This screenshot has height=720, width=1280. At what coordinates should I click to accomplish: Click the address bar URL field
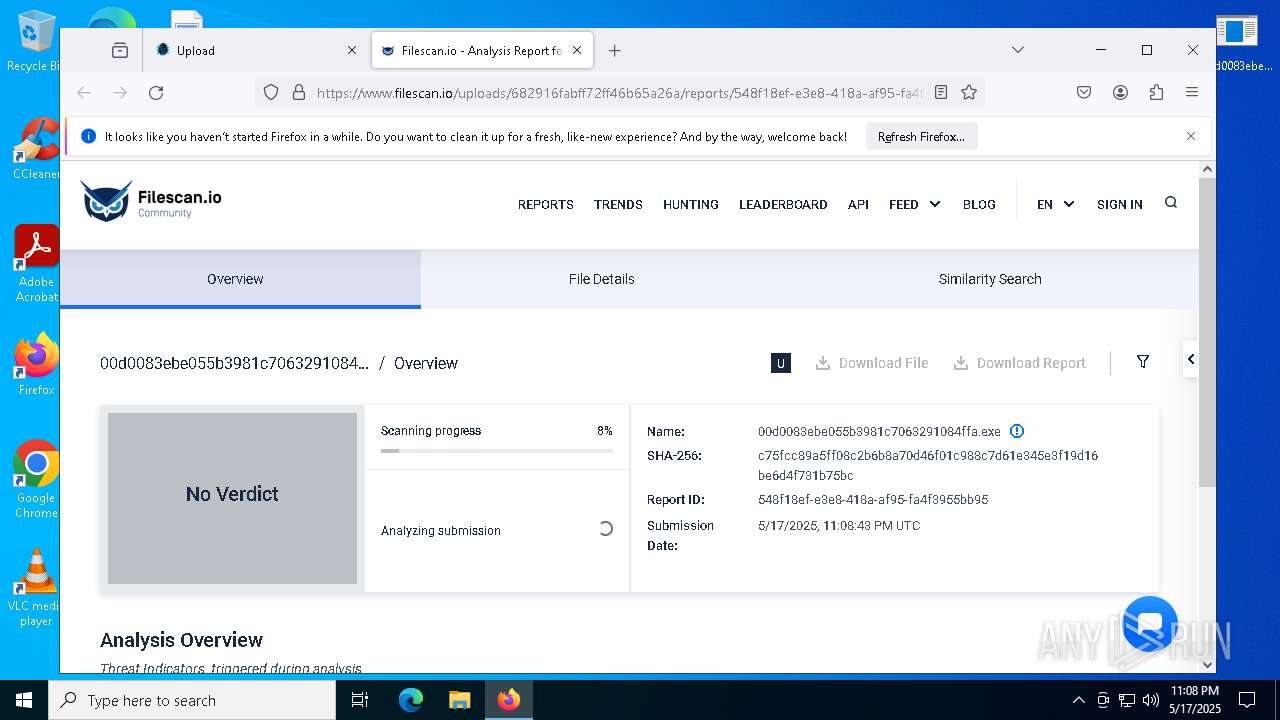[x=620, y=93]
